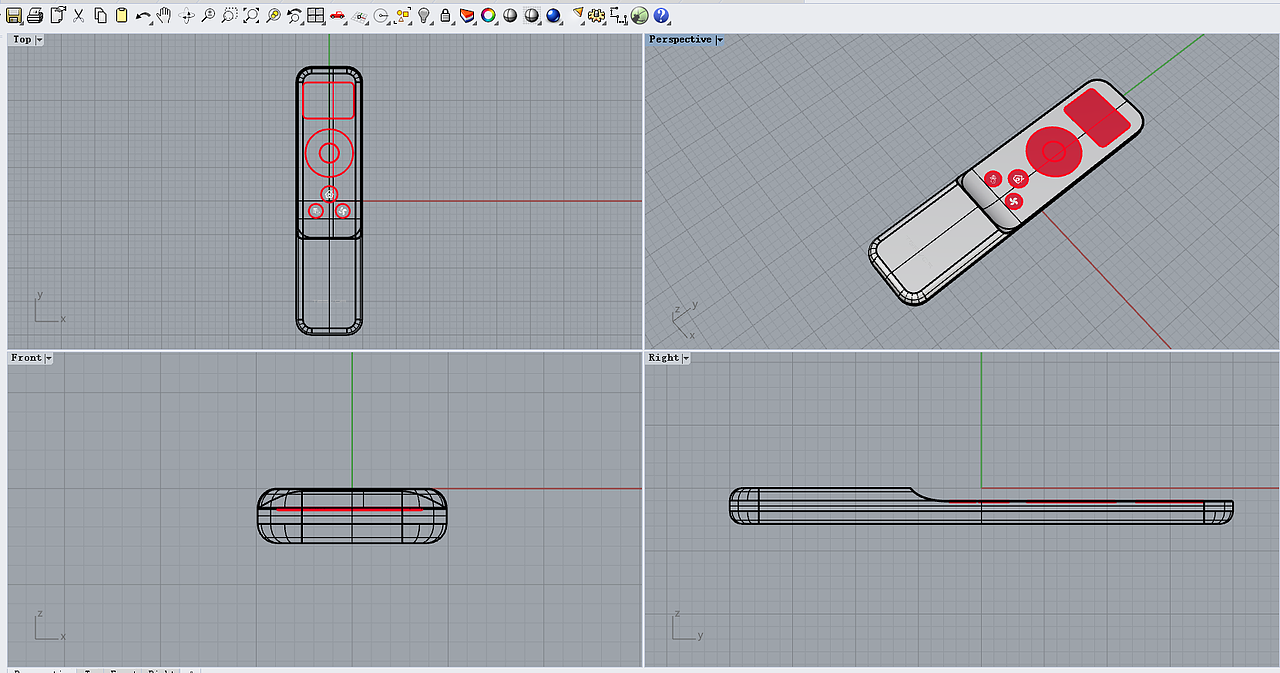The image size is (1280, 673).
Task: Launch Grasshopper from the green icon
Action: pos(640,15)
